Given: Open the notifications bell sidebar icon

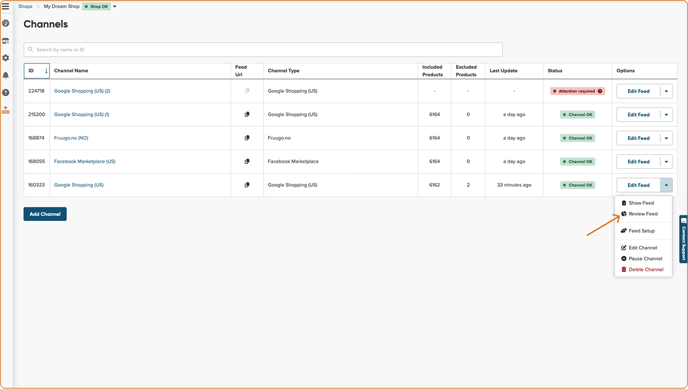Looking at the screenshot, I should point(6,75).
